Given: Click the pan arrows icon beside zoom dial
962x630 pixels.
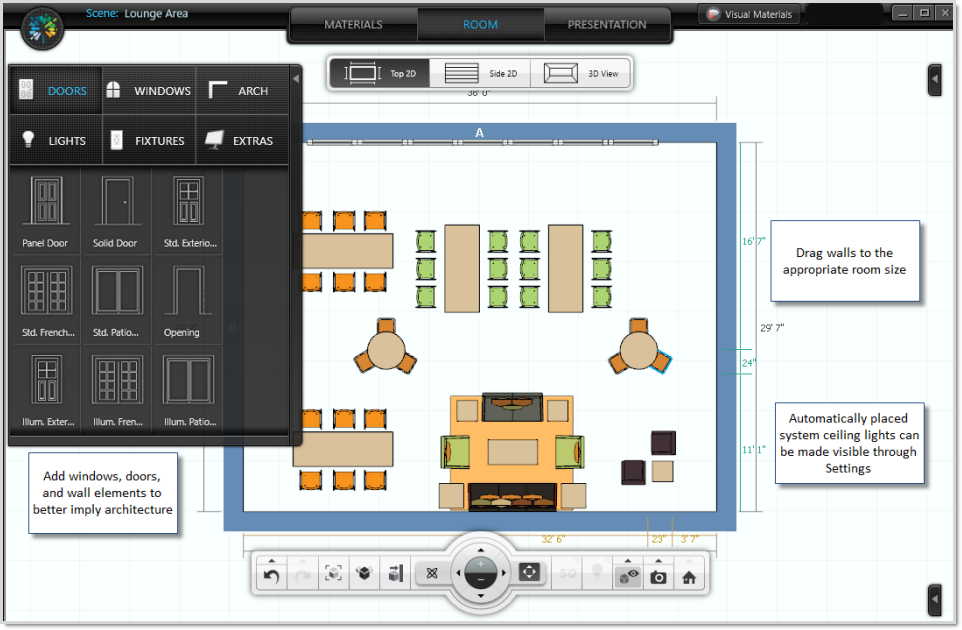Looking at the screenshot, I should point(529,573).
